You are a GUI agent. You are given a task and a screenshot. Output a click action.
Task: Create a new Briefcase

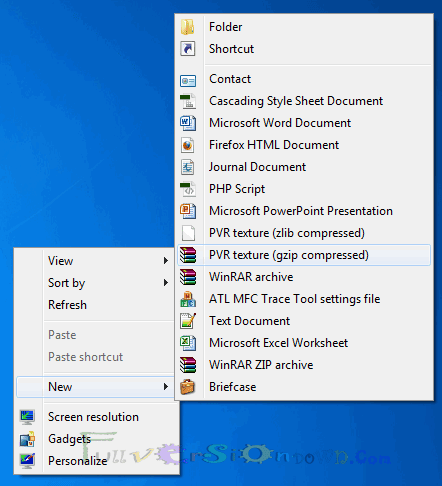(x=304, y=387)
